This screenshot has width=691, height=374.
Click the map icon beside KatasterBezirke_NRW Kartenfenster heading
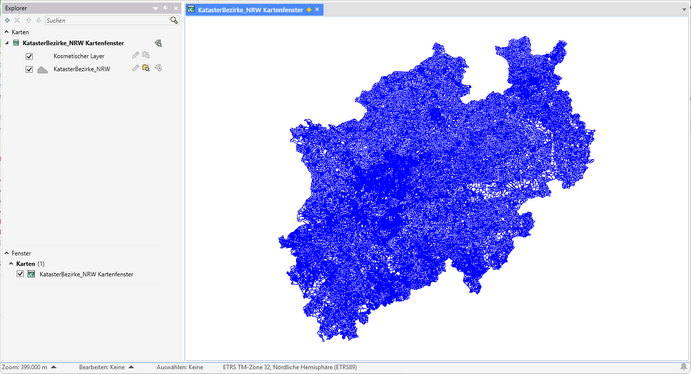16,43
